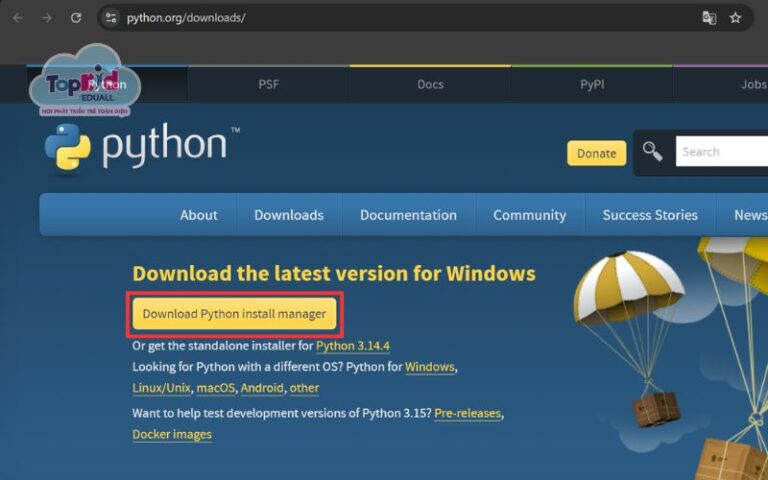Open the News menu
Screen dimensions: 768x480
(x=750, y=215)
